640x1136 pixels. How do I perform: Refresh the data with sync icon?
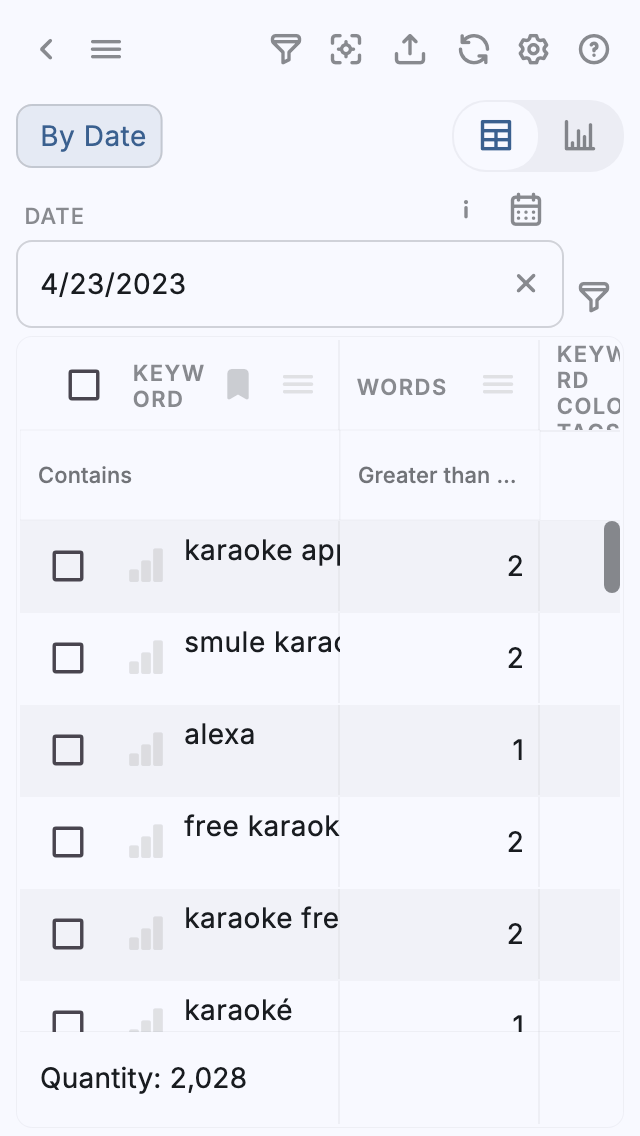tap(473, 49)
